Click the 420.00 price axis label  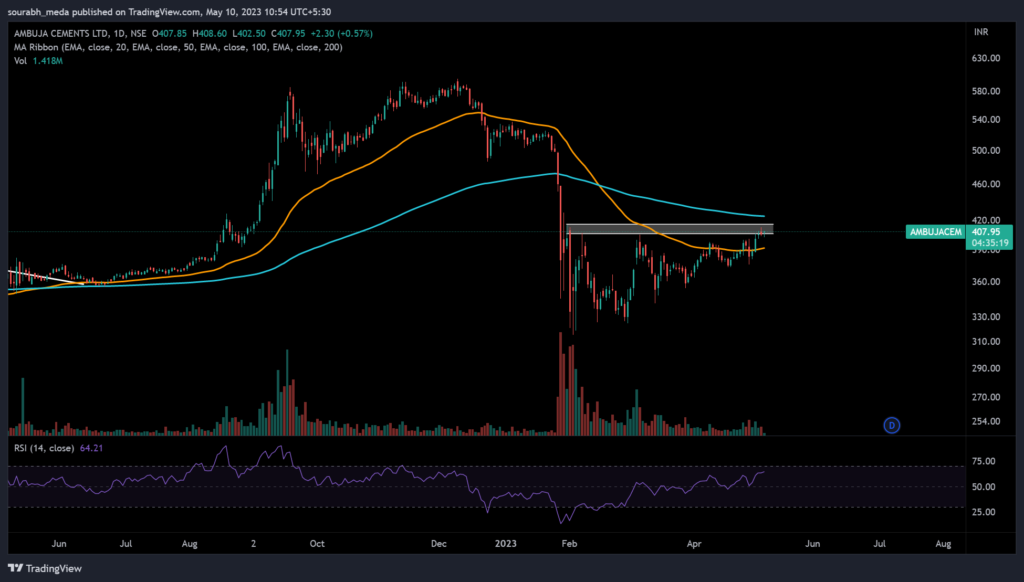tap(986, 220)
